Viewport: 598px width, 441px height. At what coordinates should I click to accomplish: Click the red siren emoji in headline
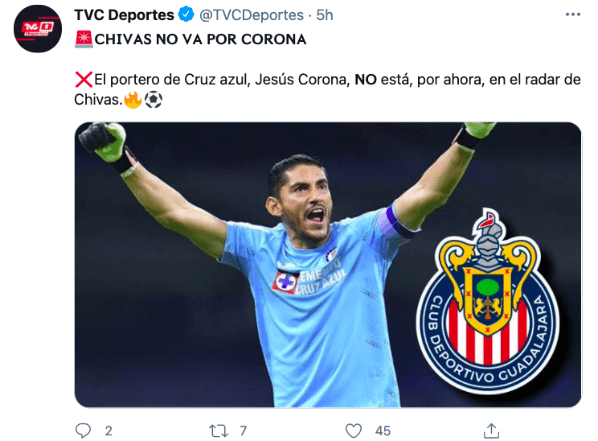(84, 39)
